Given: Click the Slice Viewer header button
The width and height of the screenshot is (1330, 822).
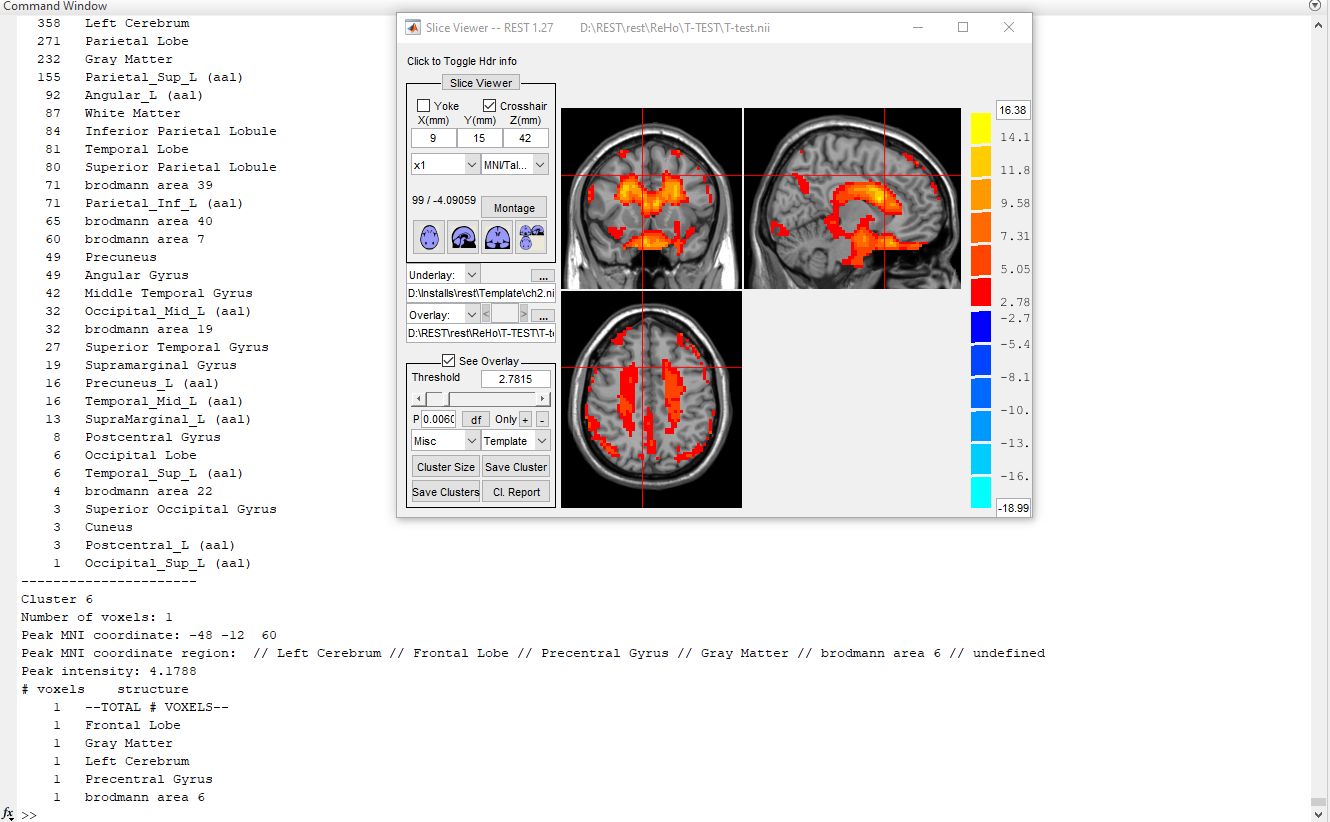Looking at the screenshot, I should pyautogui.click(x=481, y=83).
